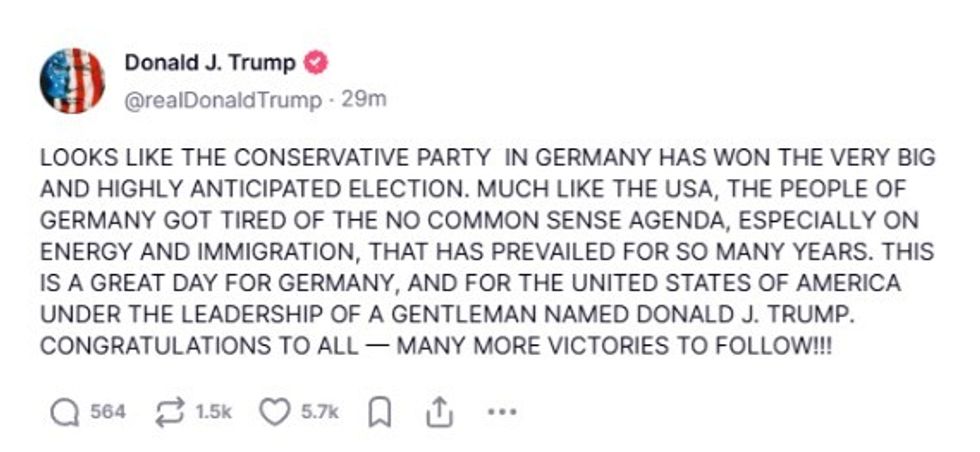Click the 5.7k likes count
Image resolution: width=980 pixels, height=452 pixels.
pos(320,412)
